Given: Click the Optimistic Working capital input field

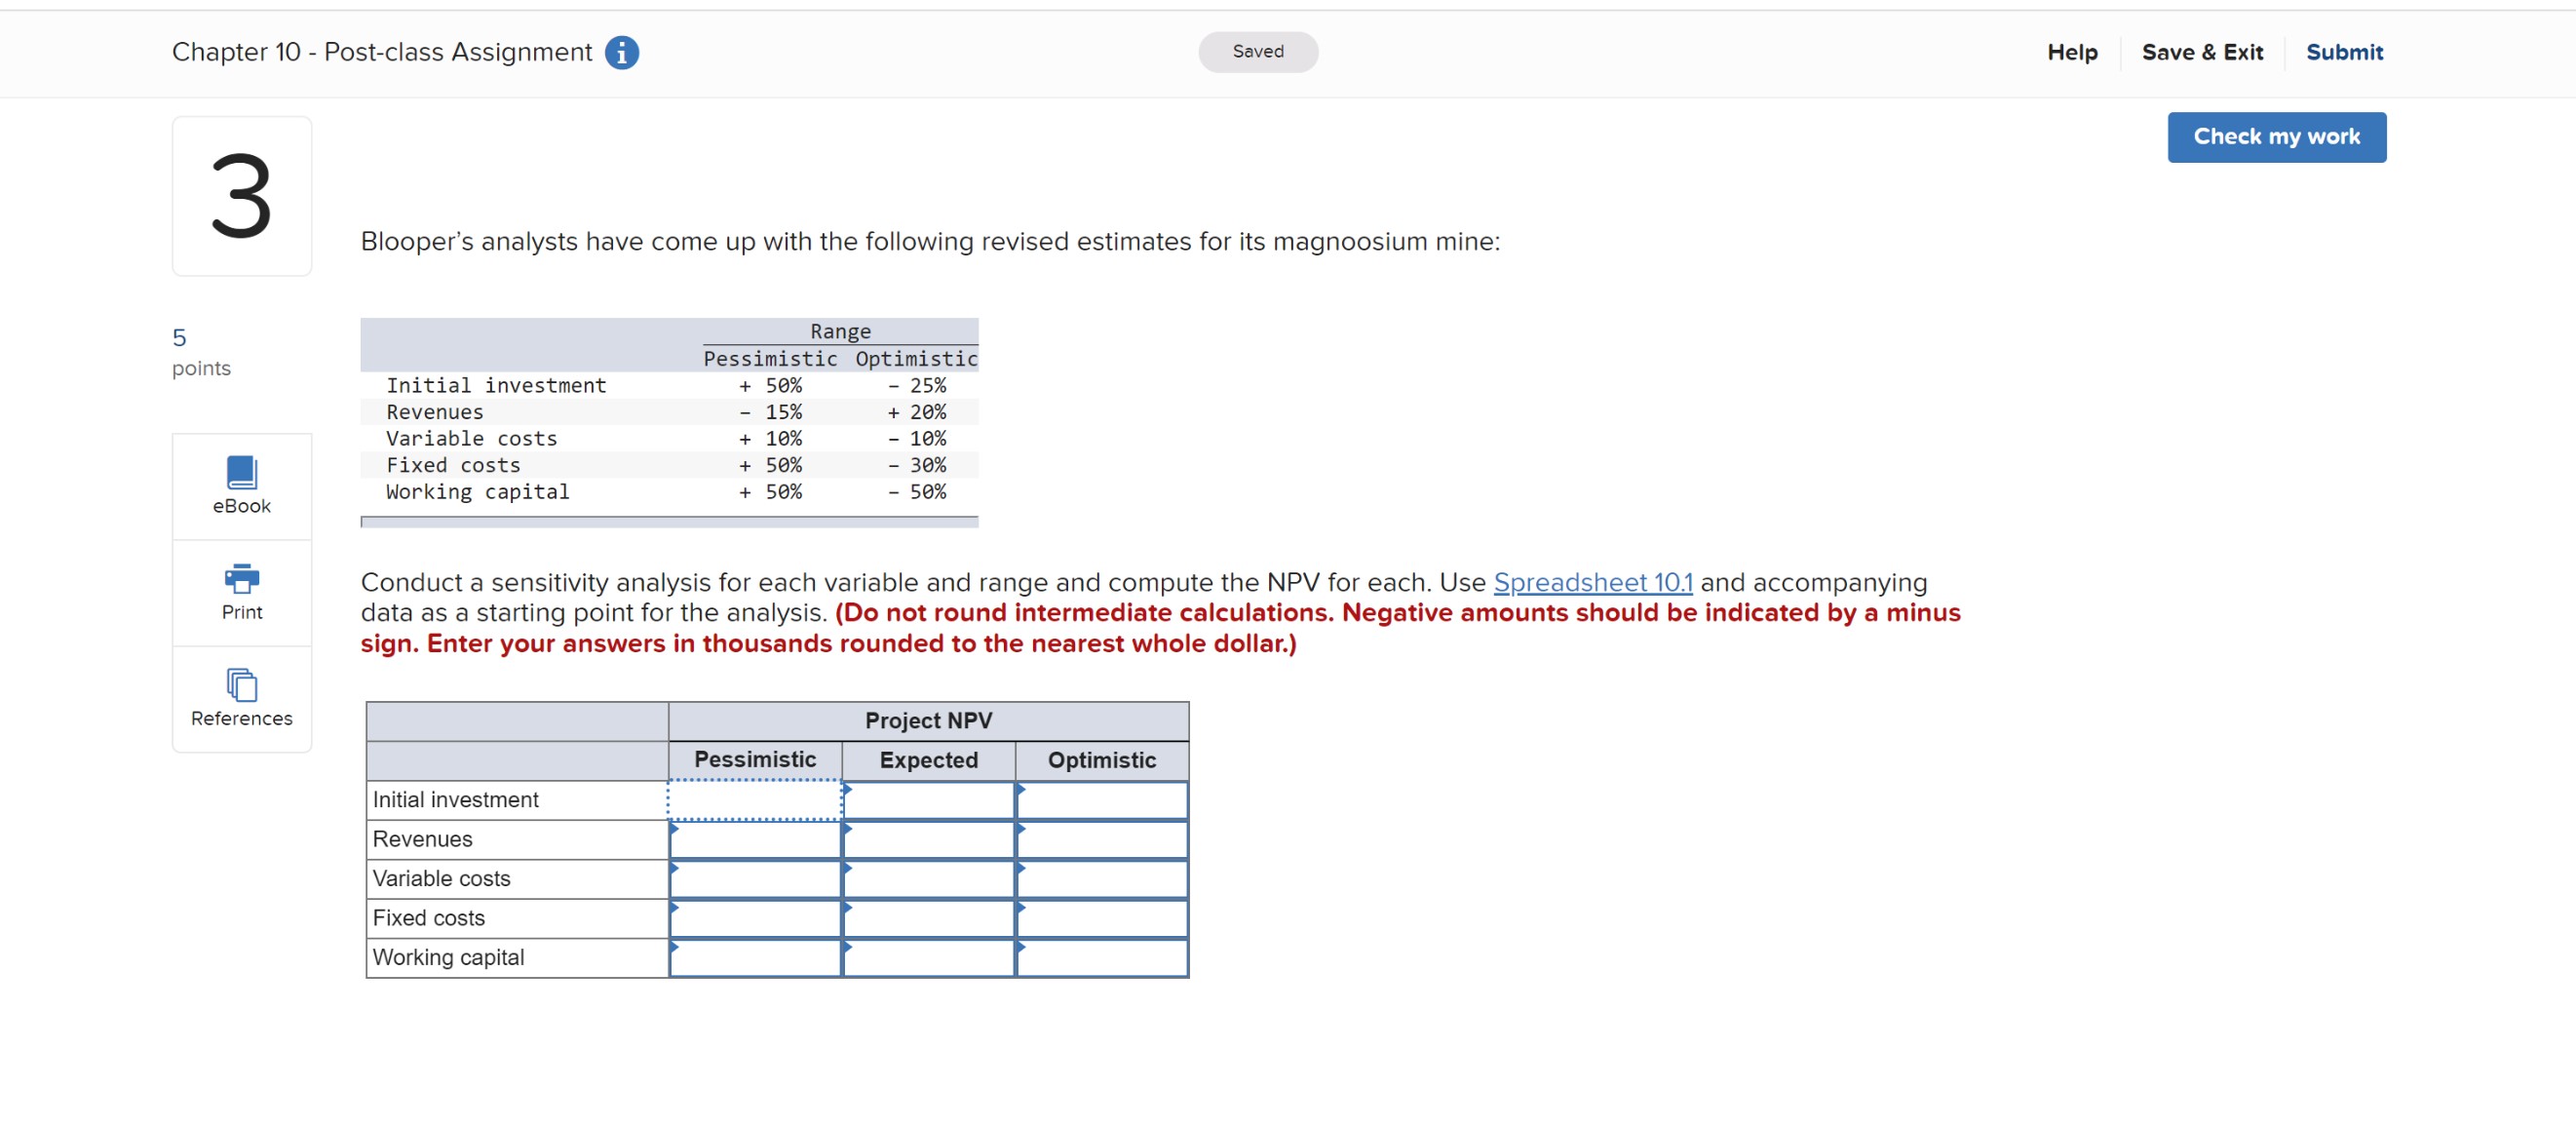Looking at the screenshot, I should (1101, 957).
